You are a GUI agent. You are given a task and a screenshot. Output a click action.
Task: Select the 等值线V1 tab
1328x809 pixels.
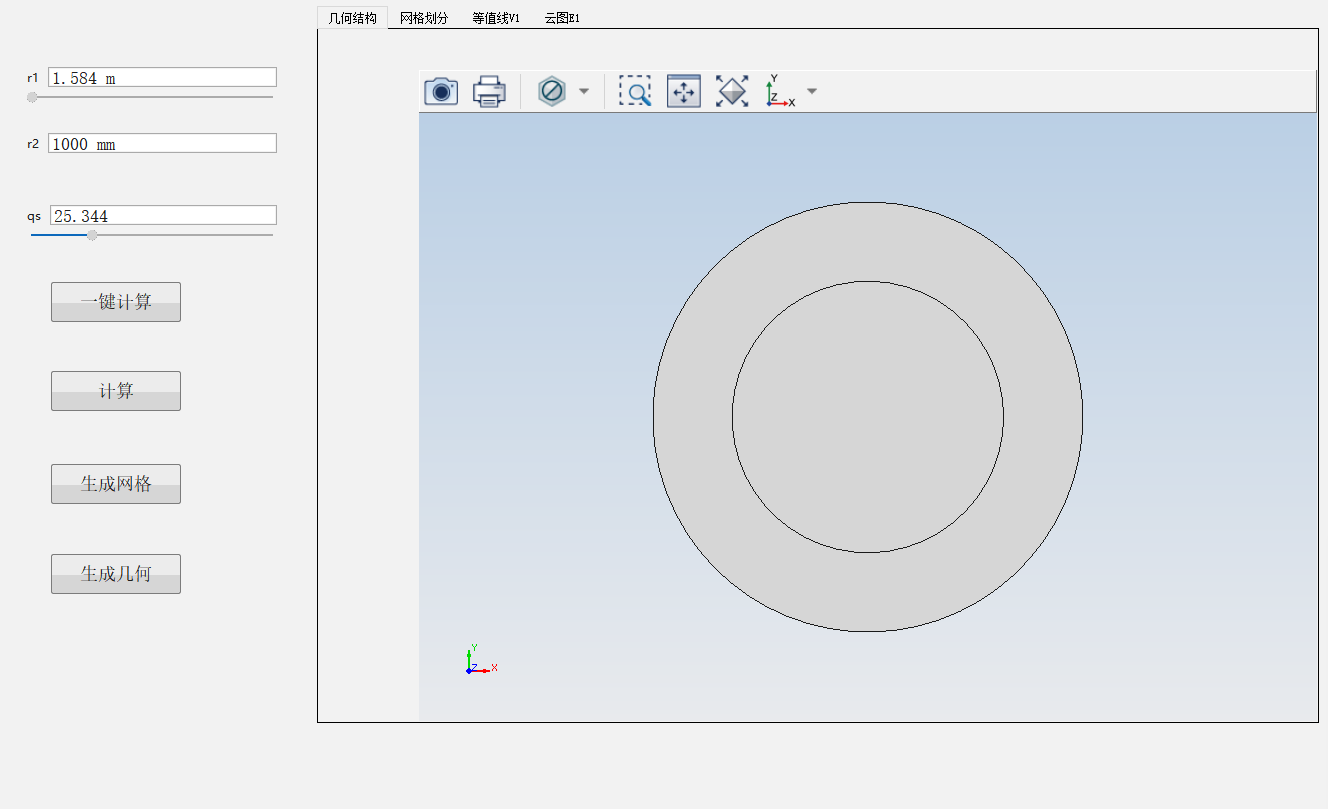pos(496,18)
